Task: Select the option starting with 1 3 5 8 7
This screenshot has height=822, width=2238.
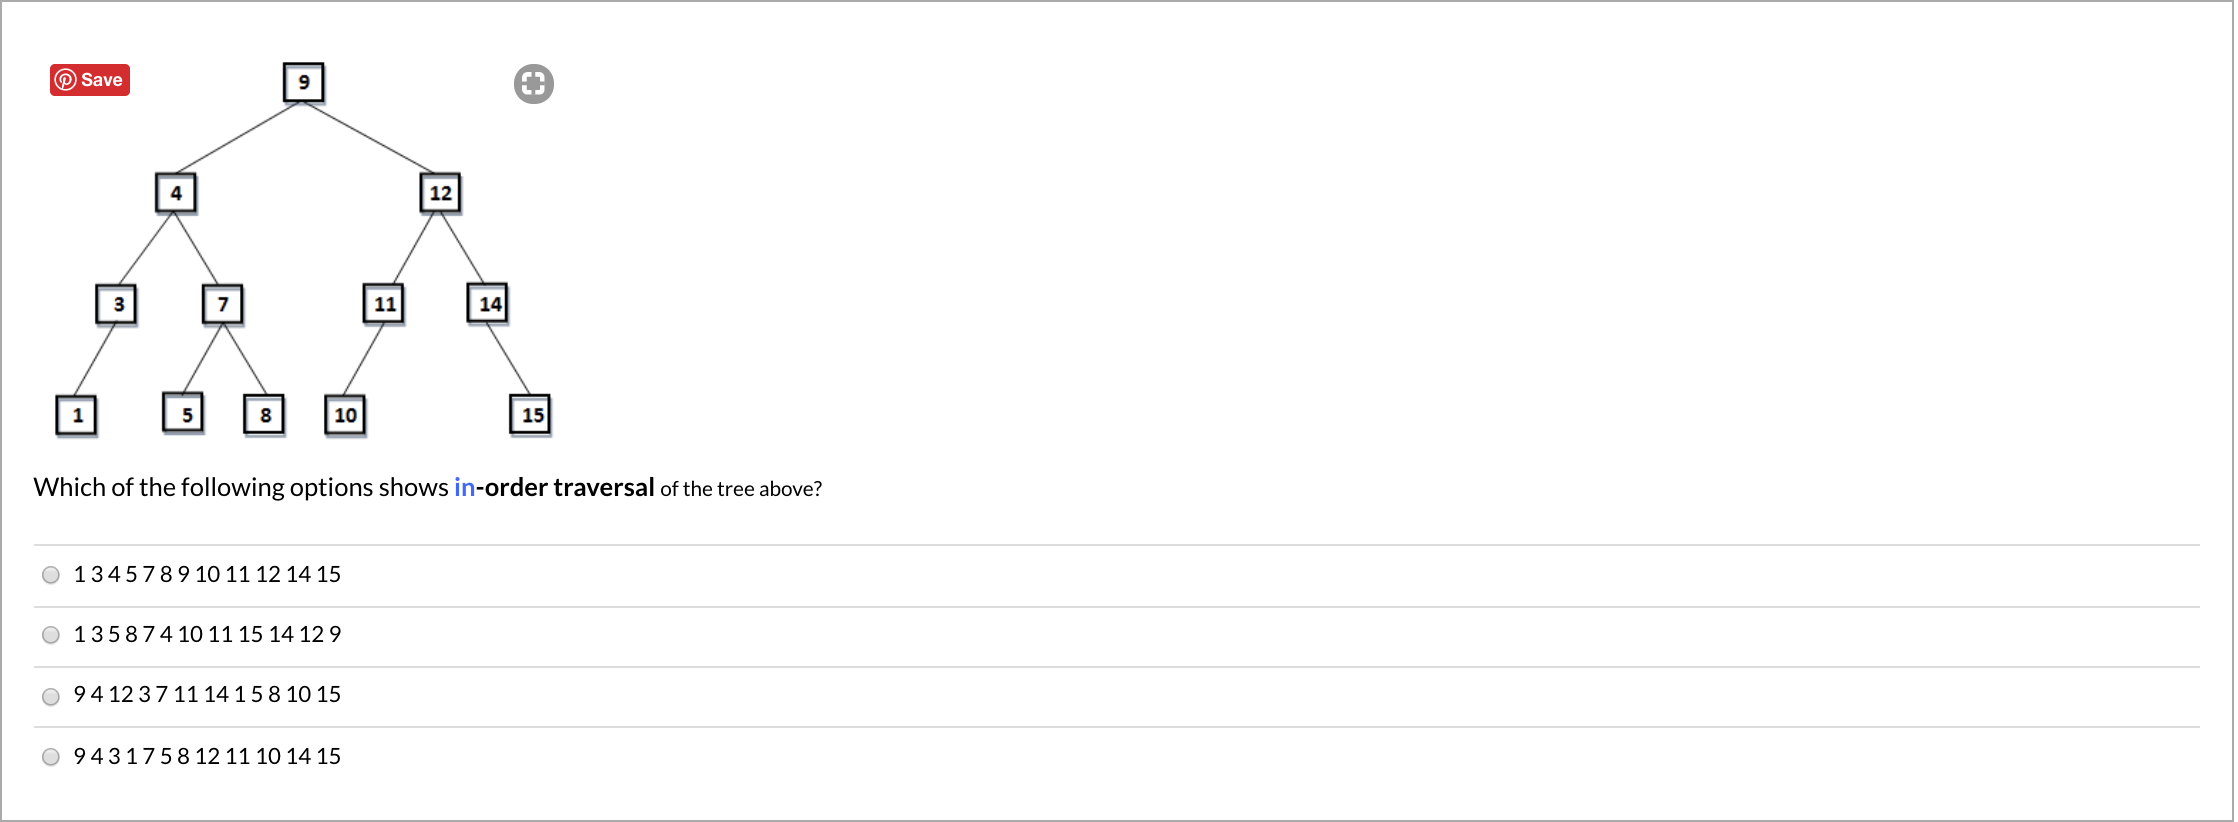Action: (51, 635)
